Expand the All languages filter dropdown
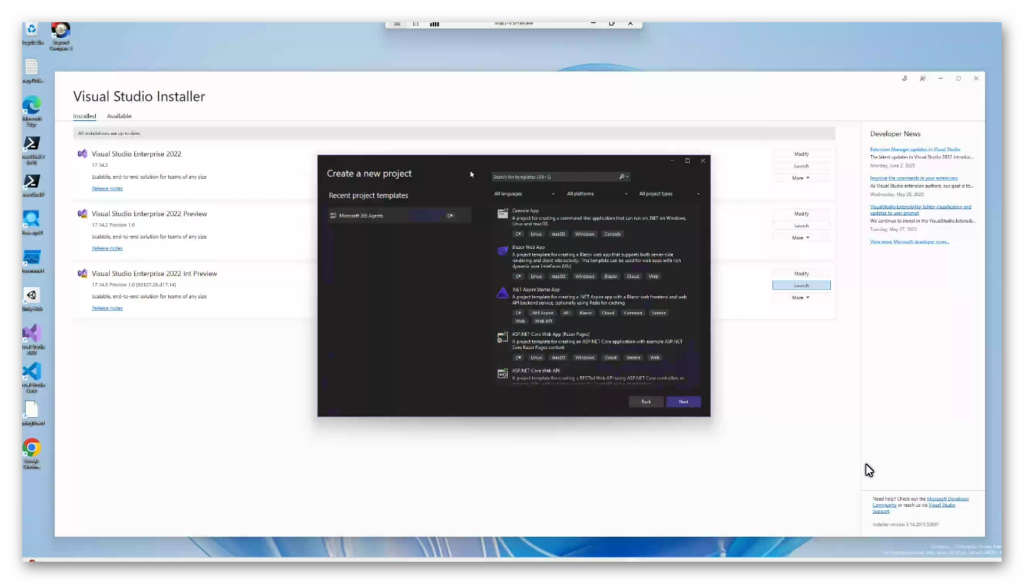This screenshot has height=584, width=1024. click(524, 194)
